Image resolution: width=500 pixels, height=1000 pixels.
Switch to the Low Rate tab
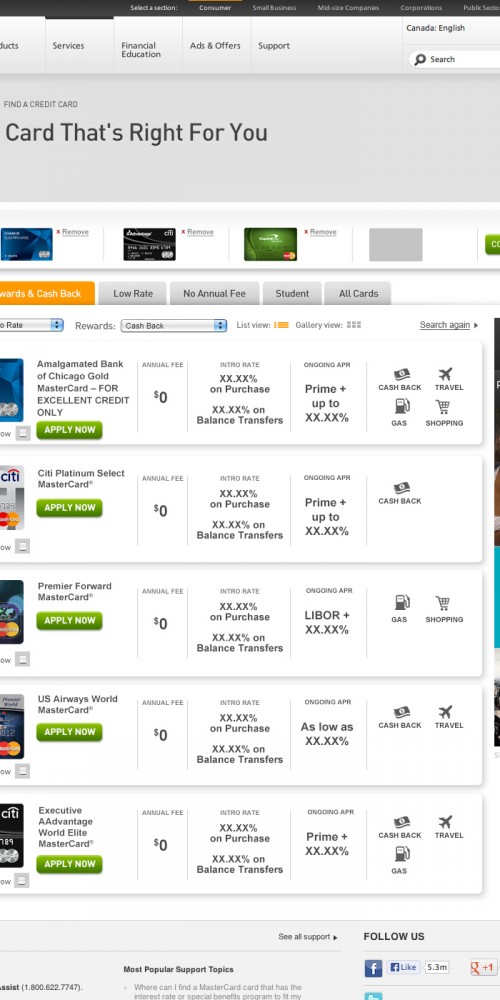click(x=133, y=293)
